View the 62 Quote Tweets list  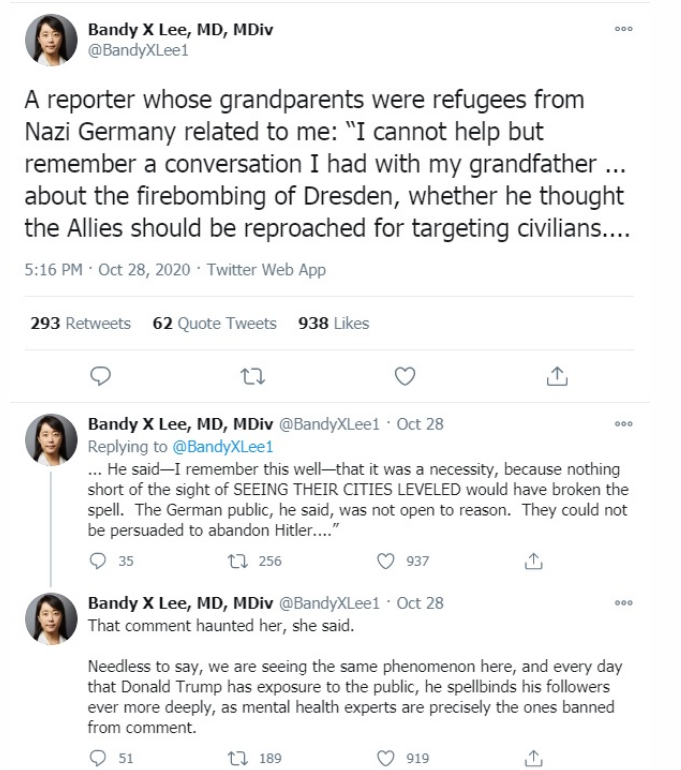pos(215,323)
